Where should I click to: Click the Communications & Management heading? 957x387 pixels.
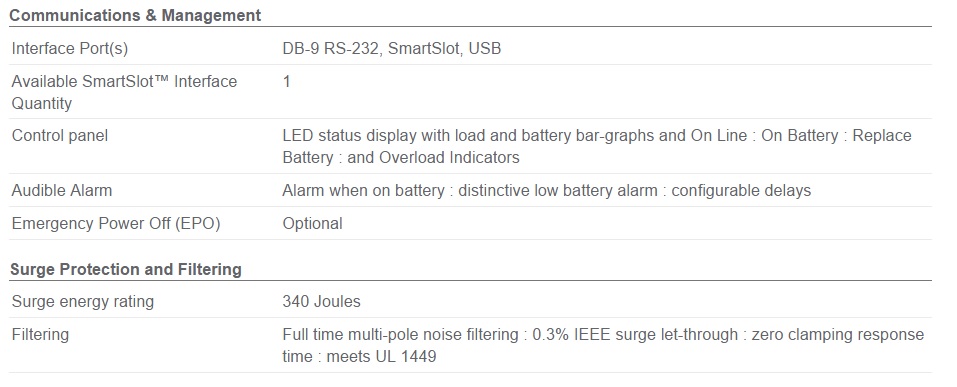135,15
